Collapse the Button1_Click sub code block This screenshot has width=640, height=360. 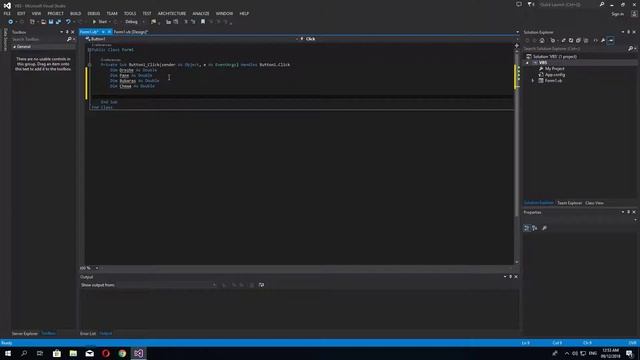tap(89, 64)
